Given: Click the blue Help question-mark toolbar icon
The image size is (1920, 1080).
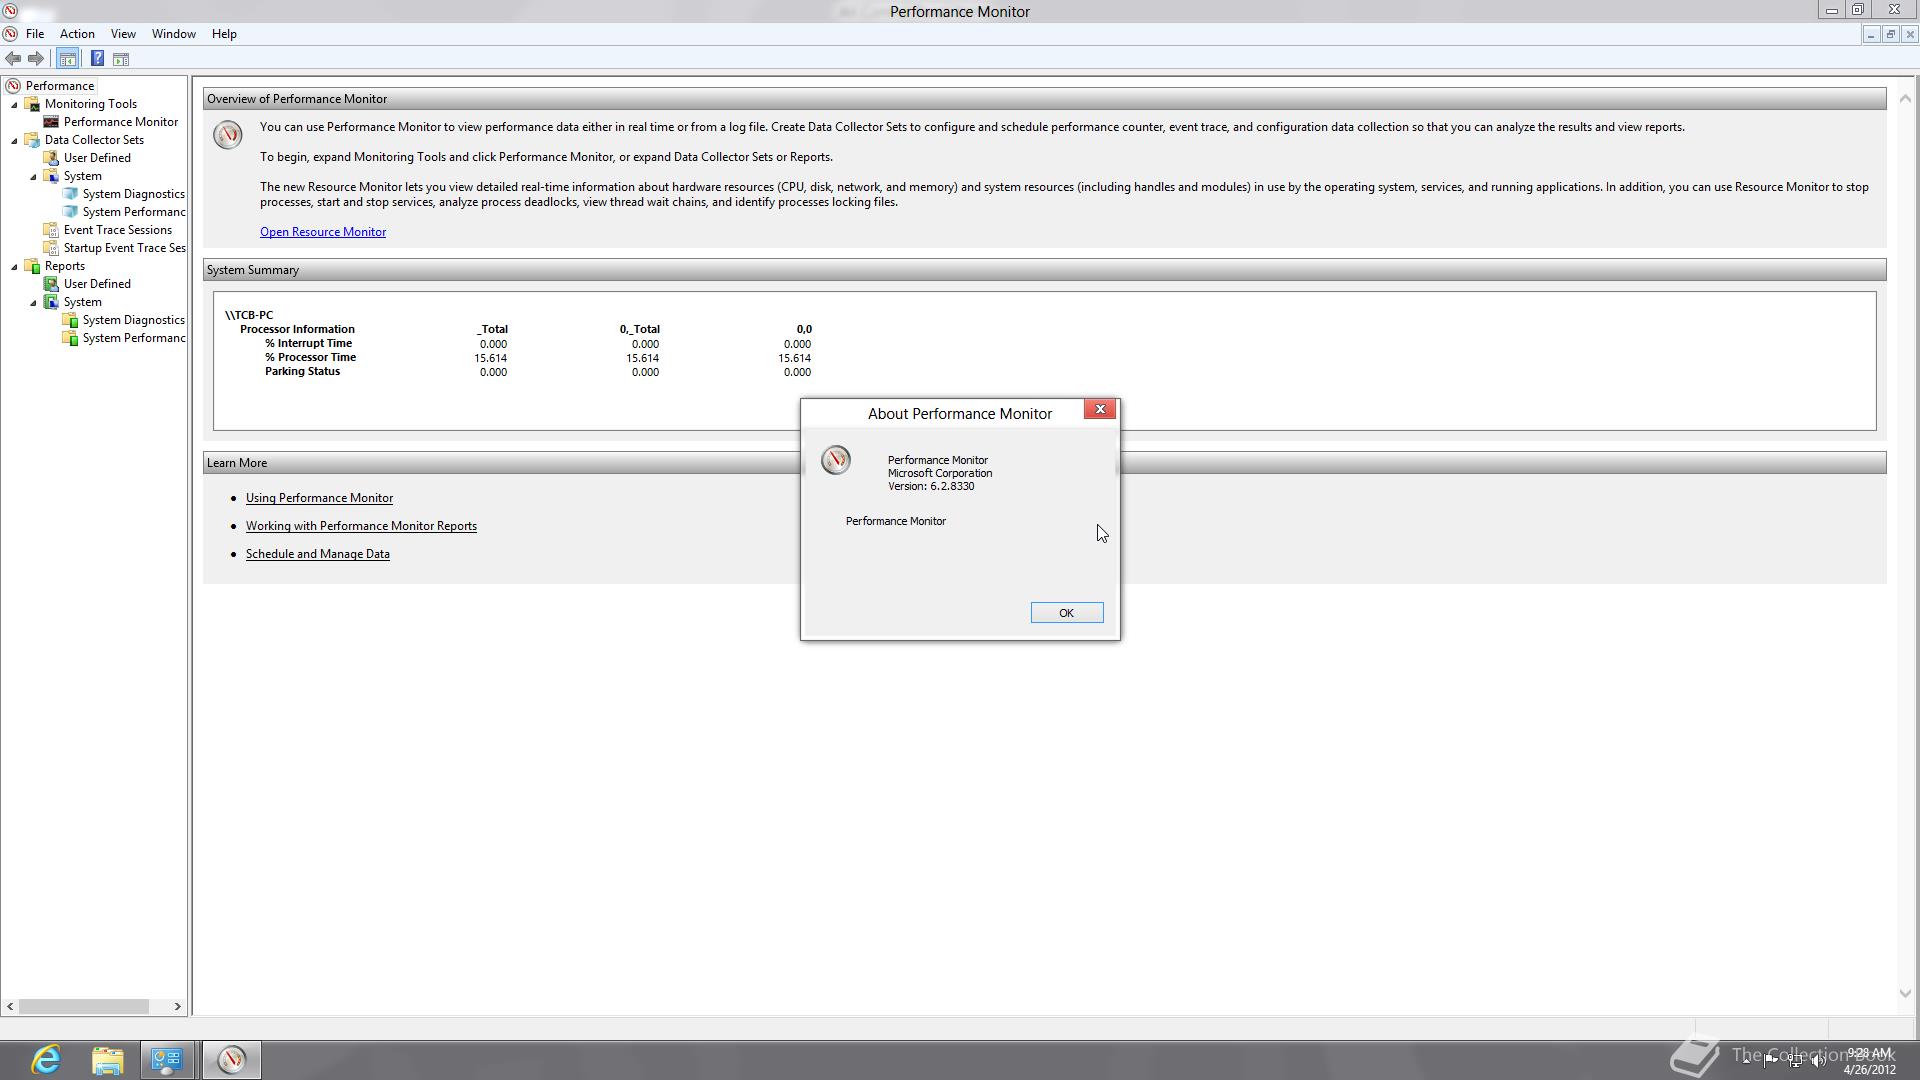Looking at the screenshot, I should tap(97, 59).
